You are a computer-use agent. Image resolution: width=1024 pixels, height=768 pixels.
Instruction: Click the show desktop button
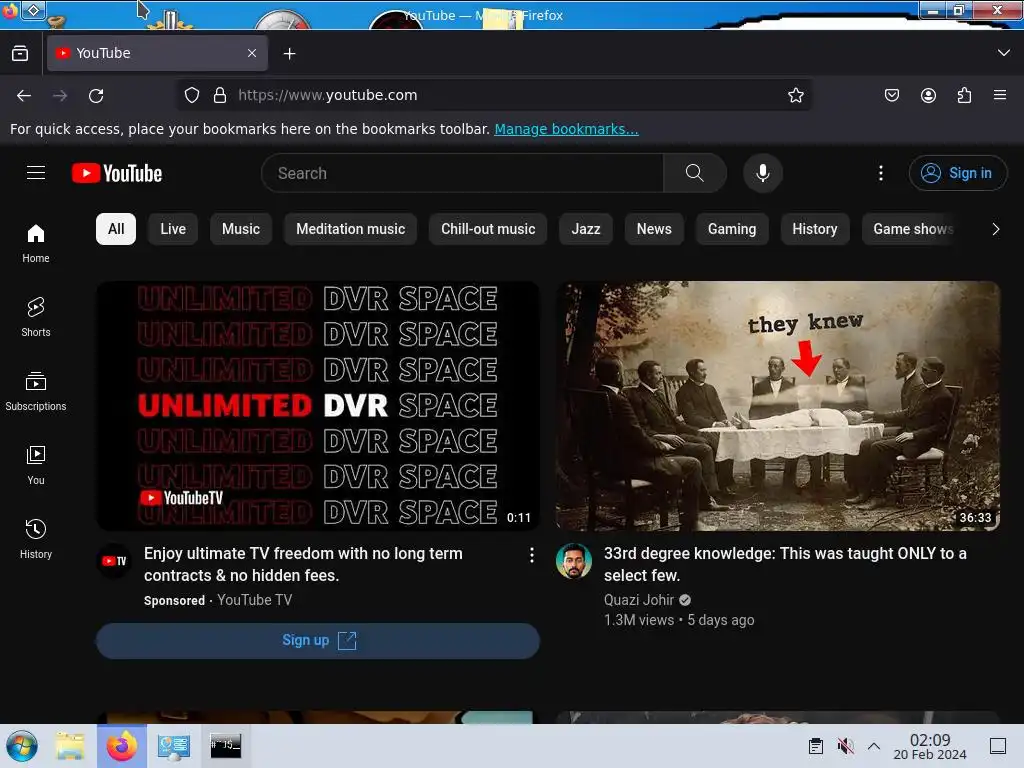(x=997, y=746)
